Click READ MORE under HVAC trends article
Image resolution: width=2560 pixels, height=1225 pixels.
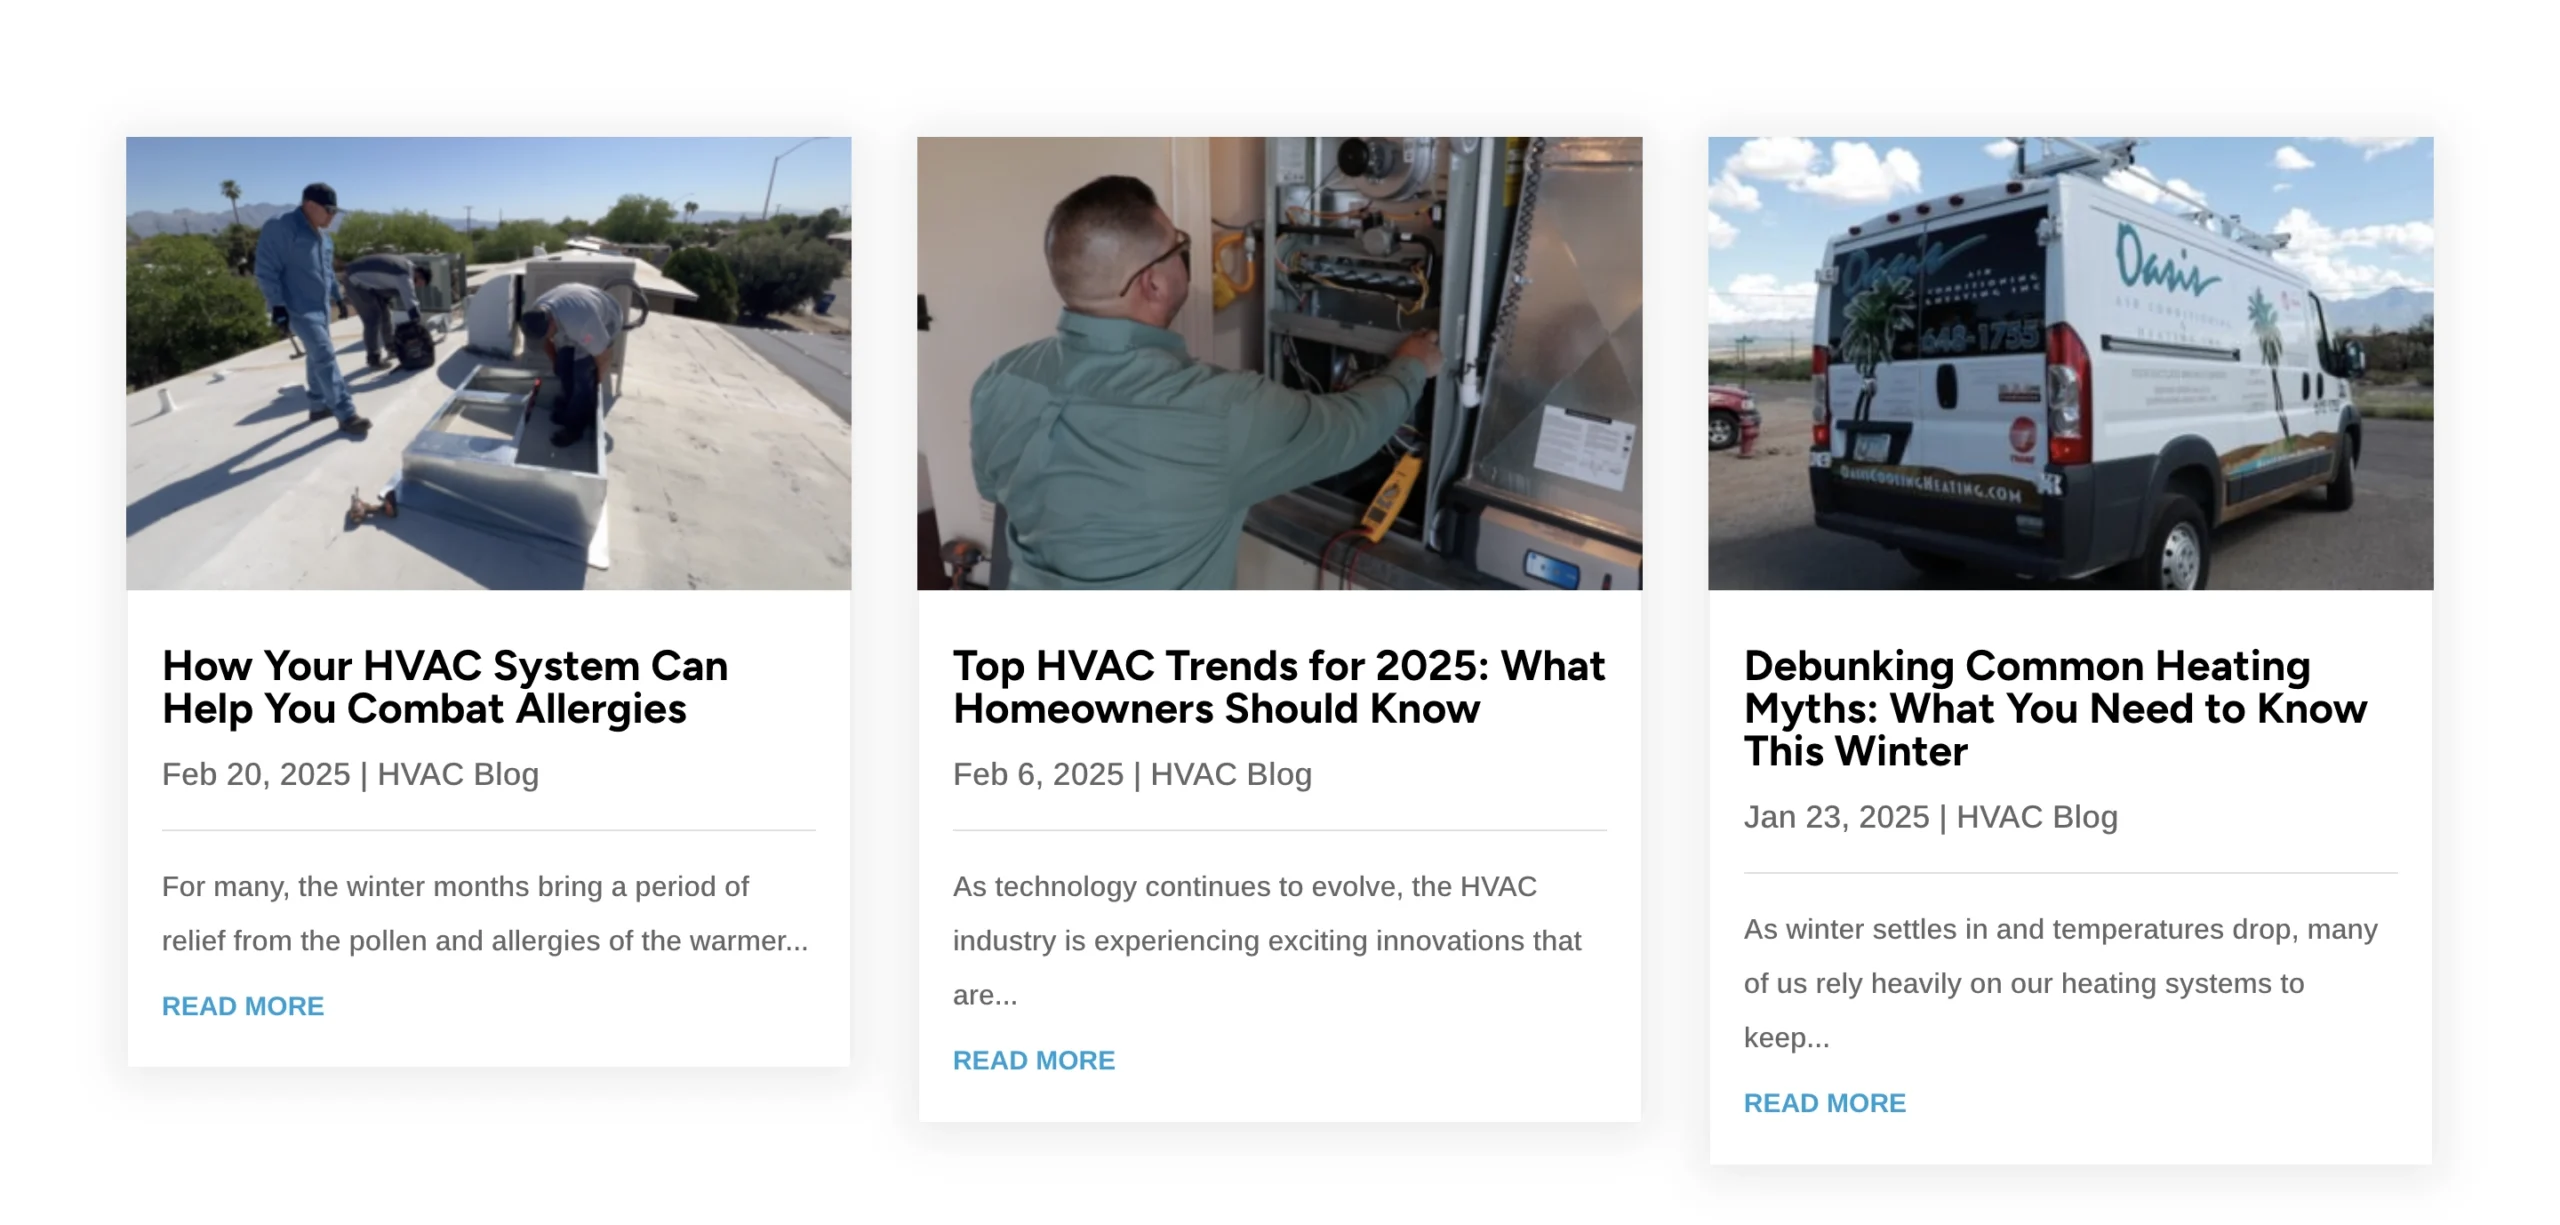[1034, 1060]
